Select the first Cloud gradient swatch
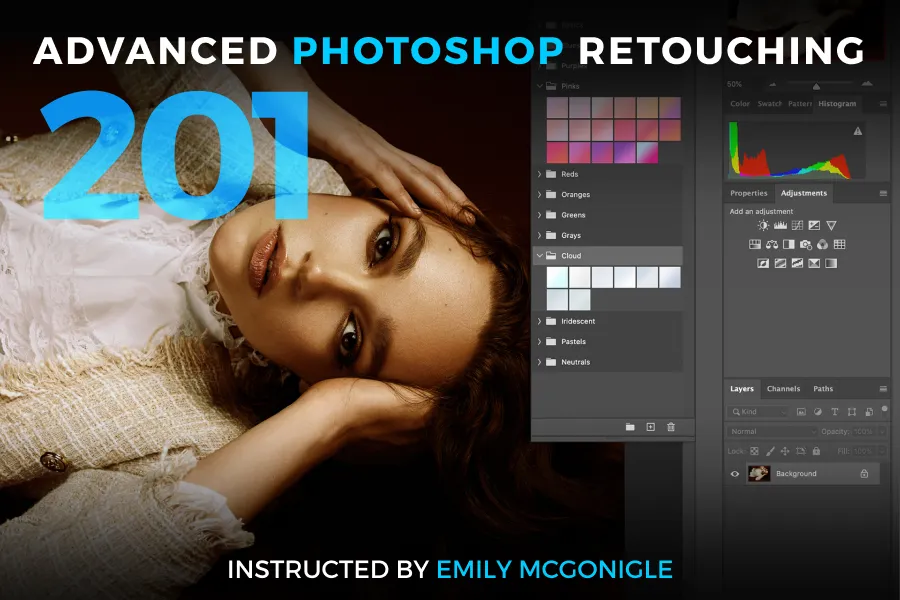The width and height of the screenshot is (900, 600). (x=557, y=277)
